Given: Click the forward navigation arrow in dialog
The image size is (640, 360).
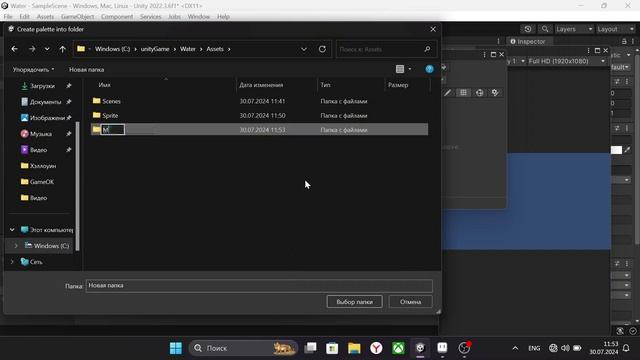Looking at the screenshot, I should click(32, 49).
